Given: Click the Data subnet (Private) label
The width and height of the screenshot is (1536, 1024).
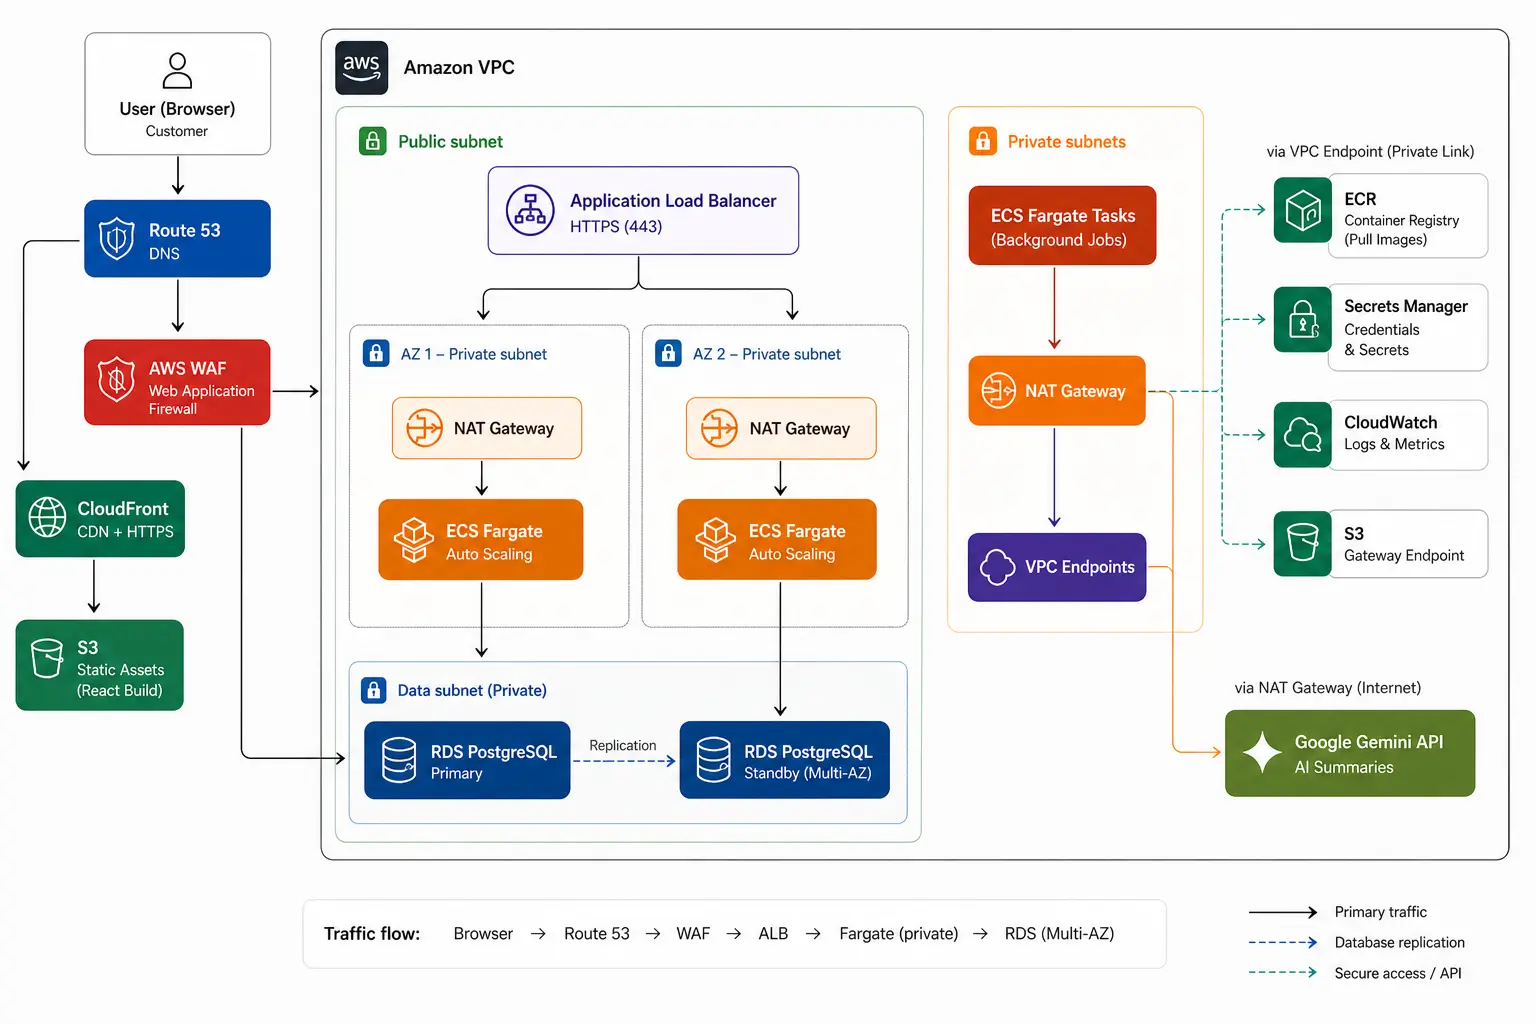Looking at the screenshot, I should [x=472, y=691].
